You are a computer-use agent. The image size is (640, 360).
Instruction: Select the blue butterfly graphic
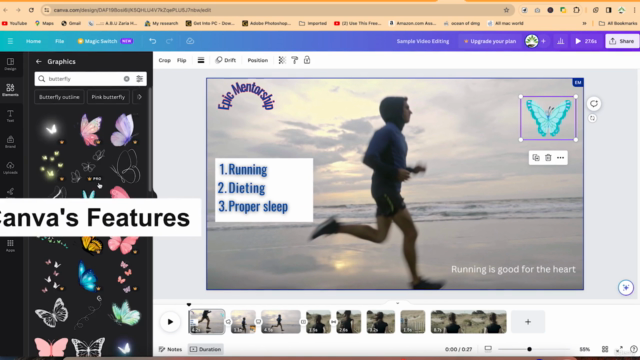click(88, 276)
